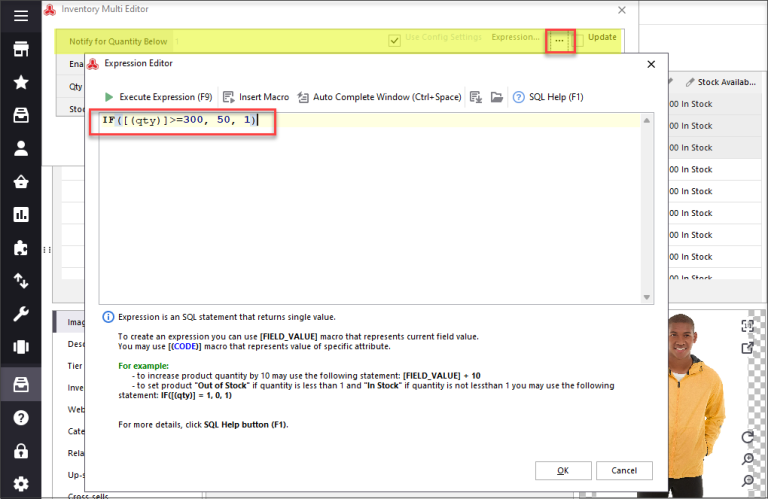Viewport: 768px width, 499px height.
Task: Cancel the Expression Editor dialog
Action: (624, 470)
